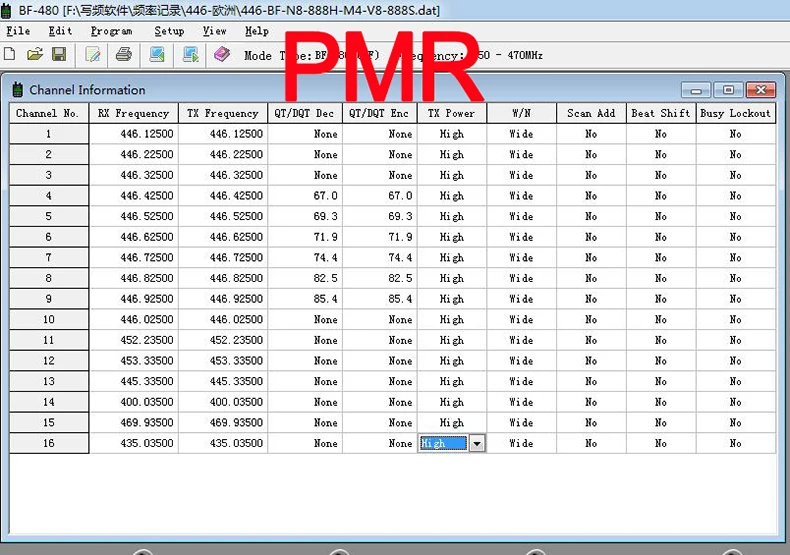
Task: Click the read from radio icon
Action: click(157, 54)
